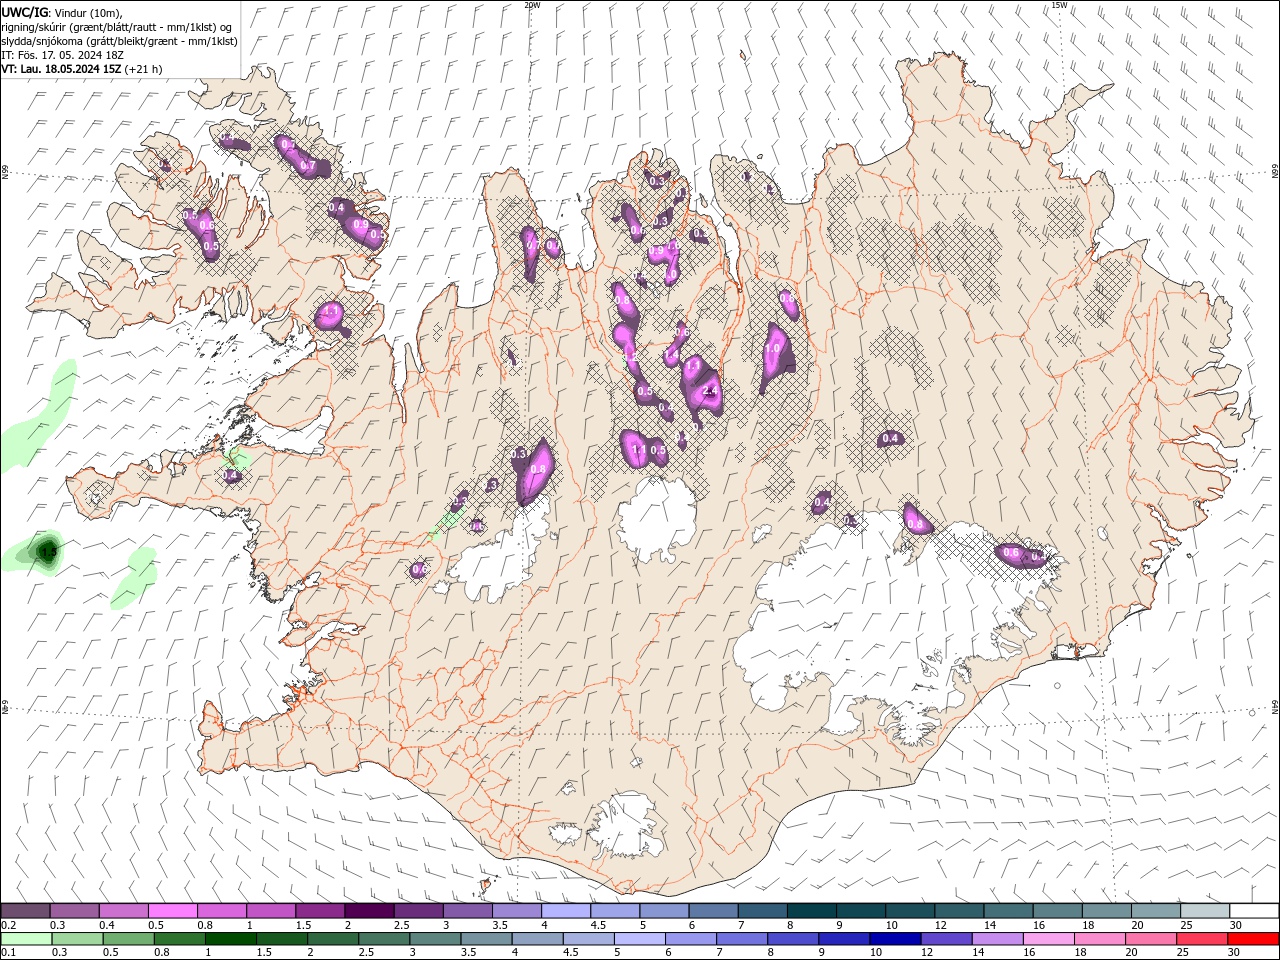Viewport: 1280px width, 960px height.
Task: Click the medium blue 8–9 swatch, bottom rain legend
Action: point(793,939)
